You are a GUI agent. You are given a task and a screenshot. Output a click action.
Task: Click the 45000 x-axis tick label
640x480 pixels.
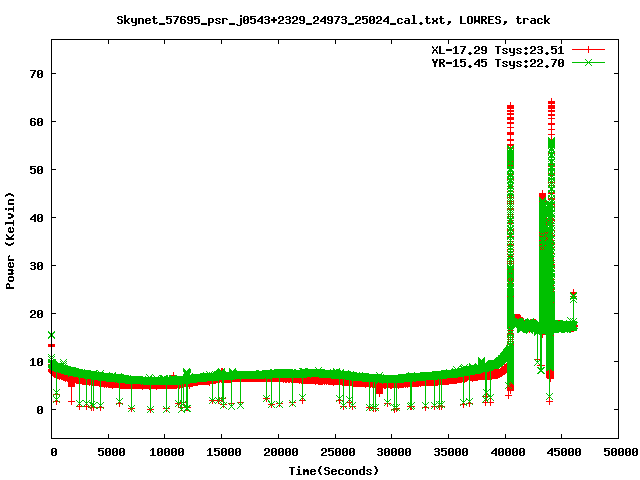coord(564,452)
